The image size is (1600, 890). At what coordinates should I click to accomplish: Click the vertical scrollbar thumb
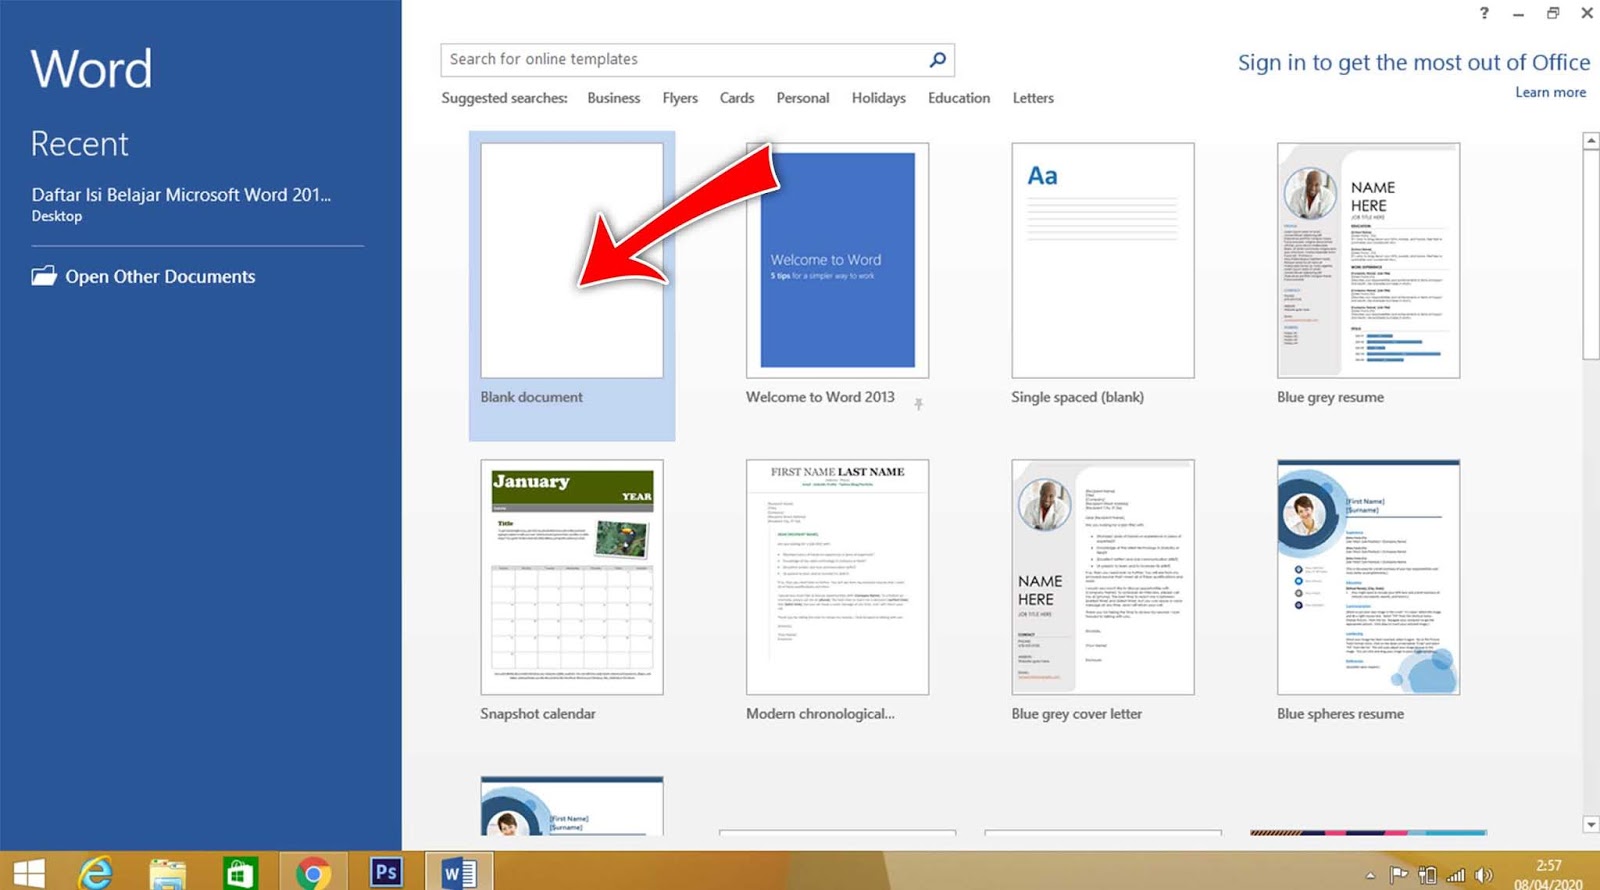click(1591, 255)
